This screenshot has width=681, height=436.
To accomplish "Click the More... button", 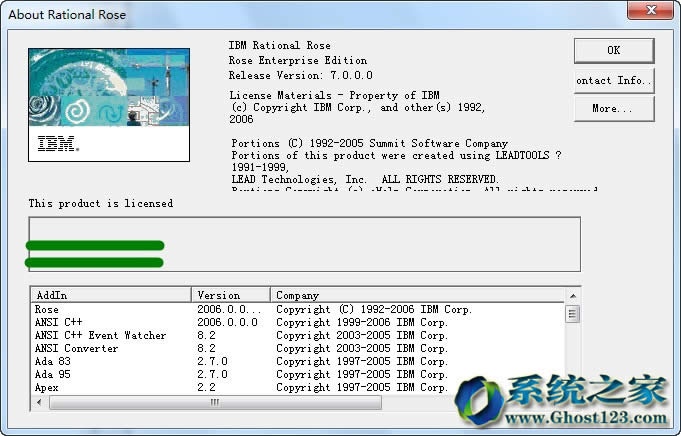I will tap(613, 109).
